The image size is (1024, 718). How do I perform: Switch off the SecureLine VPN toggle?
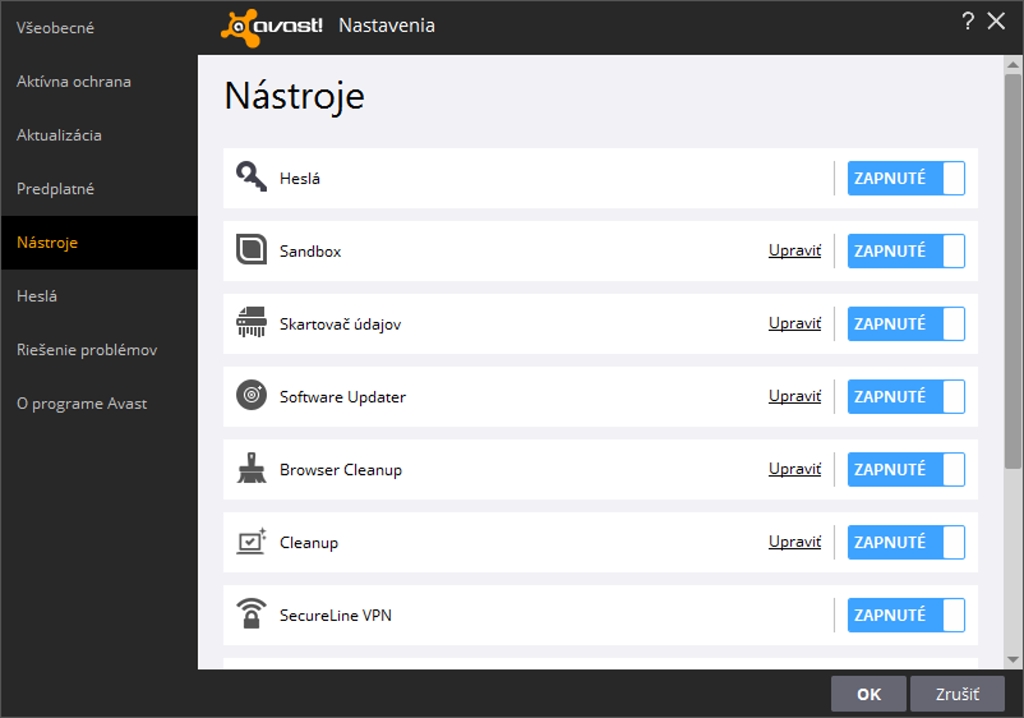[x=906, y=615]
